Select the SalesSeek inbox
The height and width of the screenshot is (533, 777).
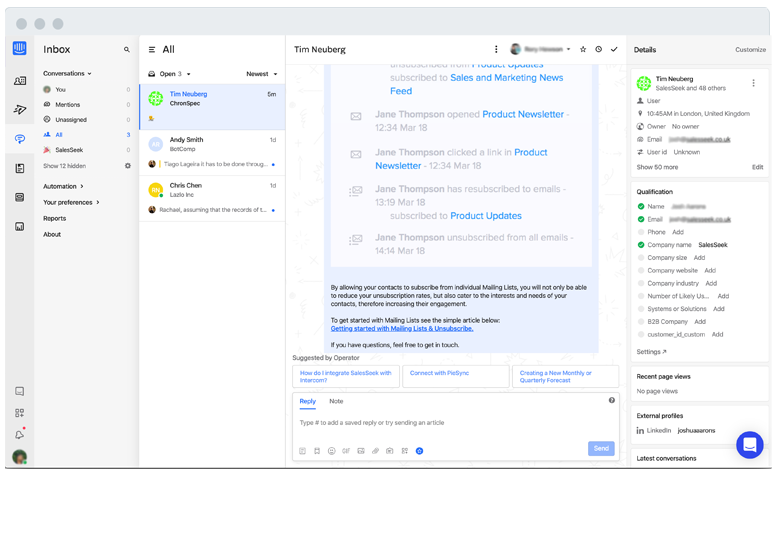[86, 150]
